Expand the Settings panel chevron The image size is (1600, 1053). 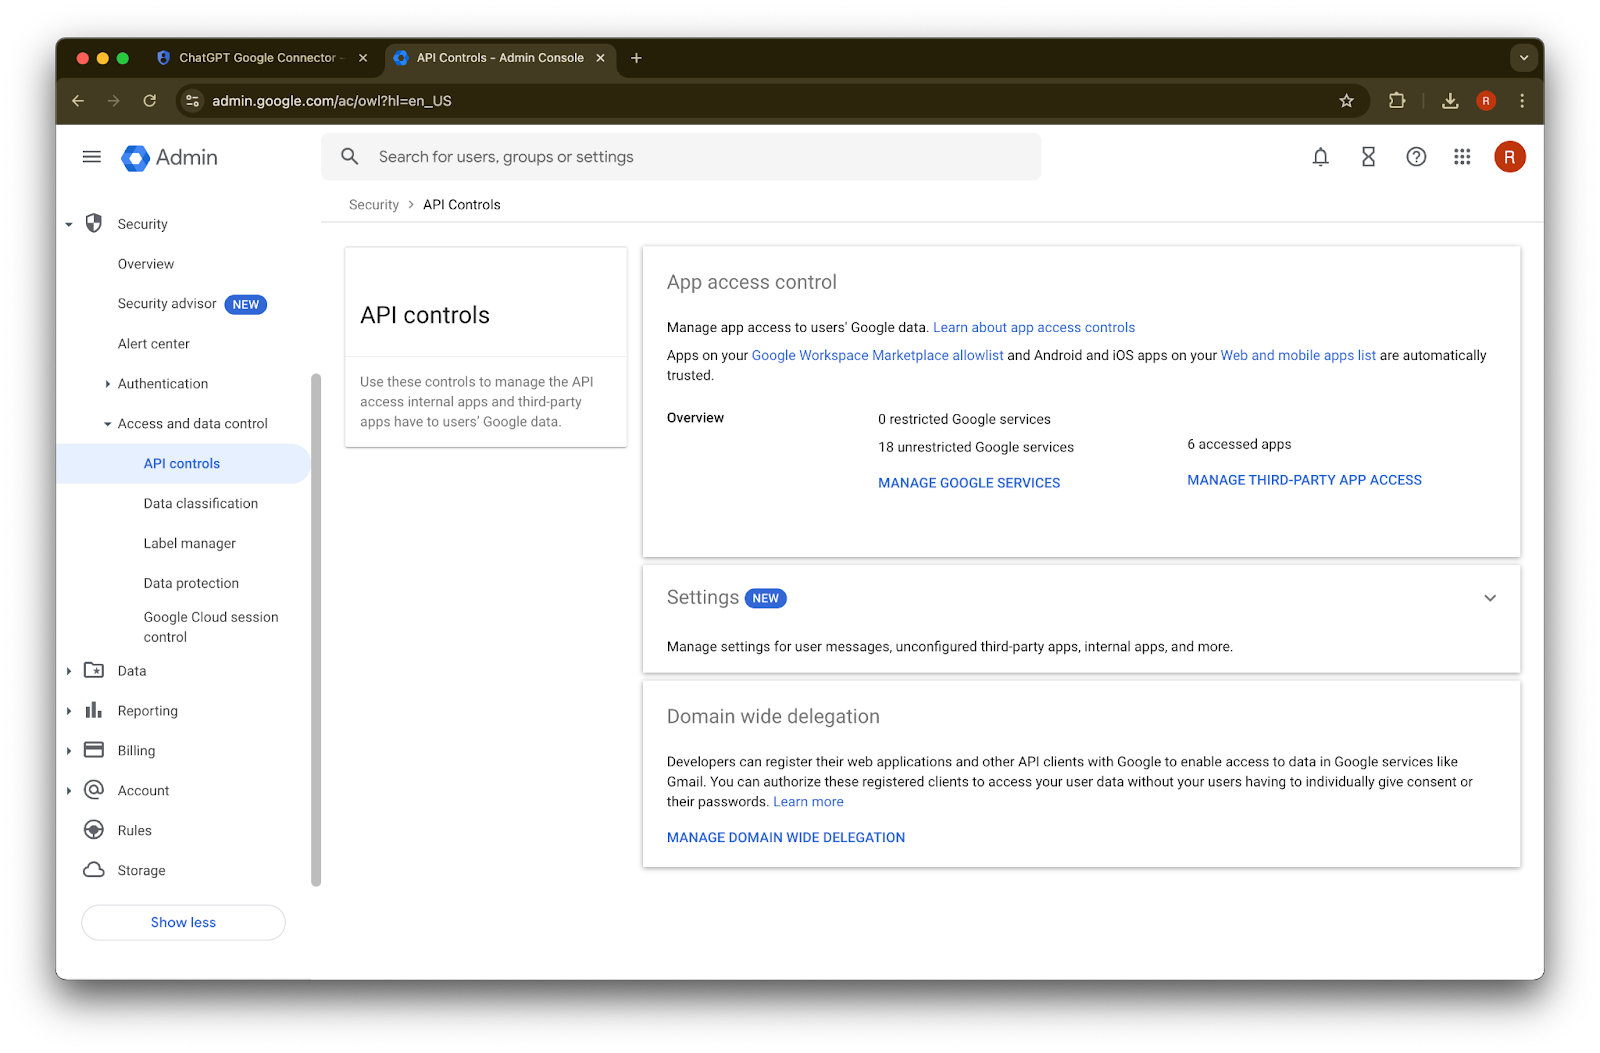pyautogui.click(x=1490, y=598)
